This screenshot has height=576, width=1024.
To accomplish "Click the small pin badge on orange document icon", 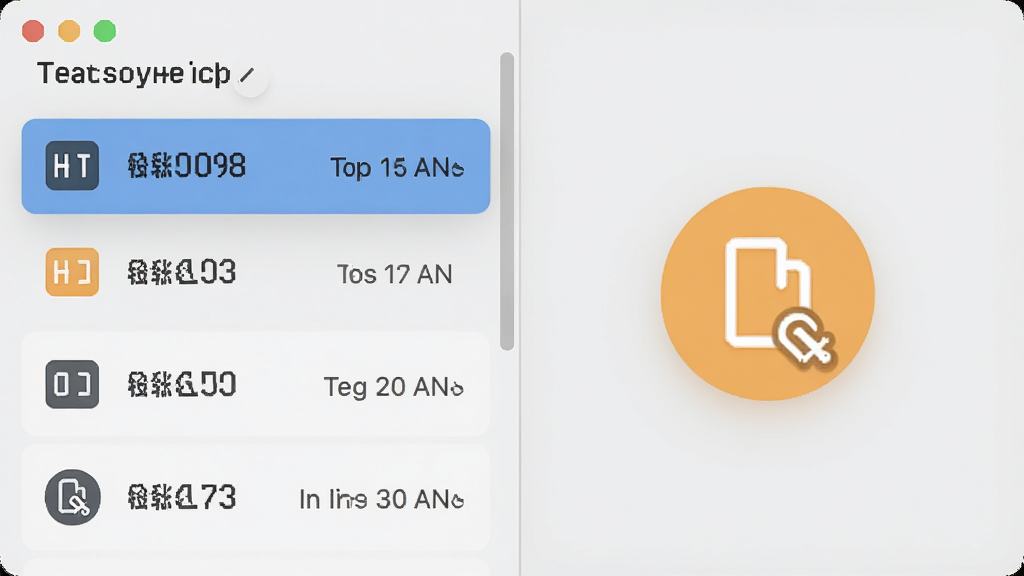I will click(x=804, y=337).
